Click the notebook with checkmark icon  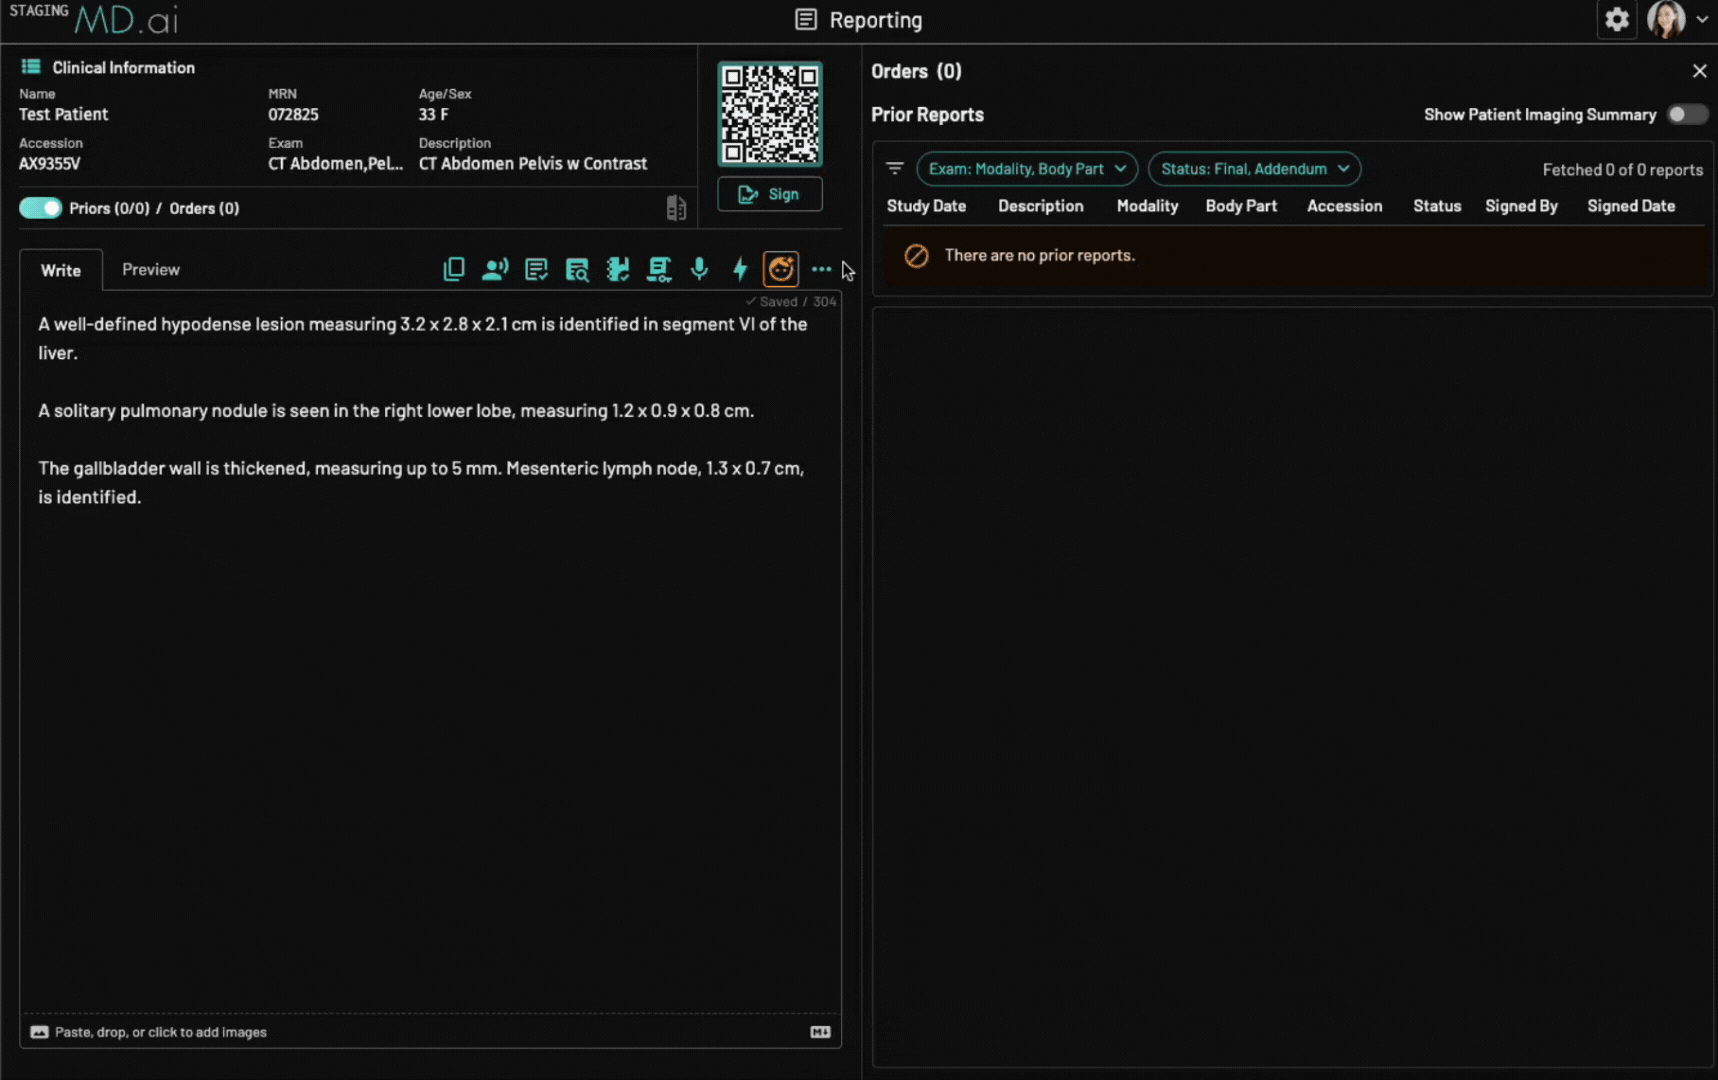click(618, 269)
